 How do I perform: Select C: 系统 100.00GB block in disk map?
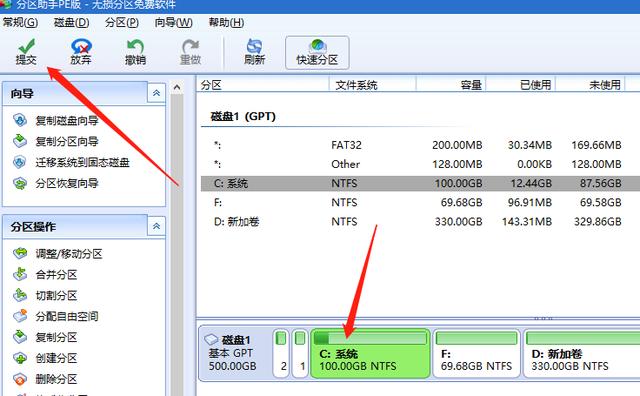click(370, 353)
